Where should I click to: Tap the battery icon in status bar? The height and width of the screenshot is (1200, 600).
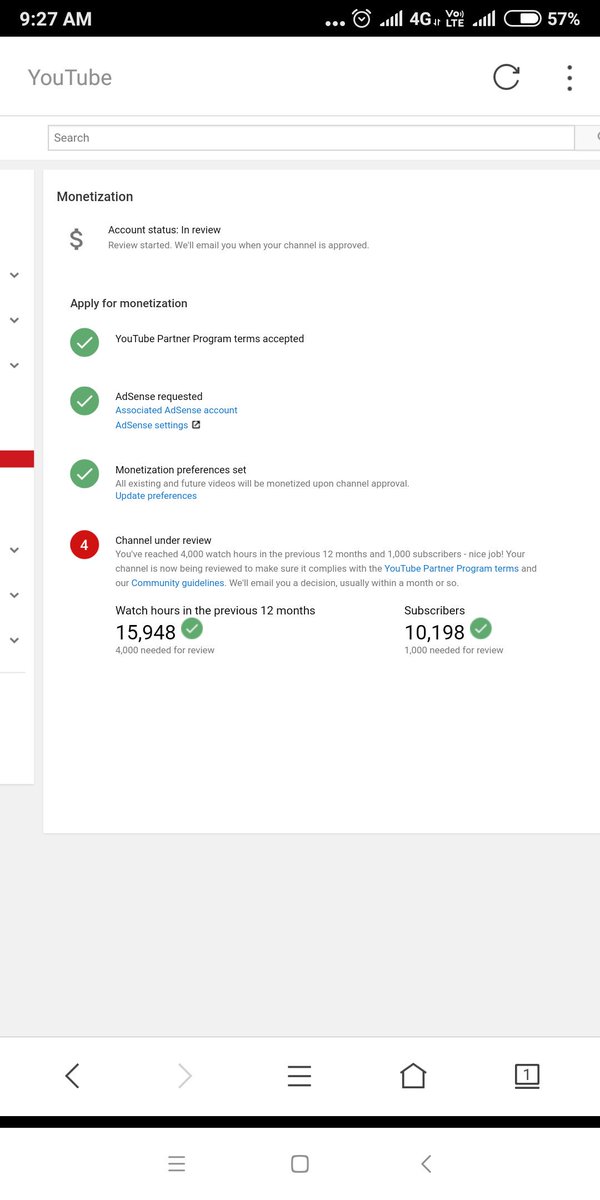(522, 18)
